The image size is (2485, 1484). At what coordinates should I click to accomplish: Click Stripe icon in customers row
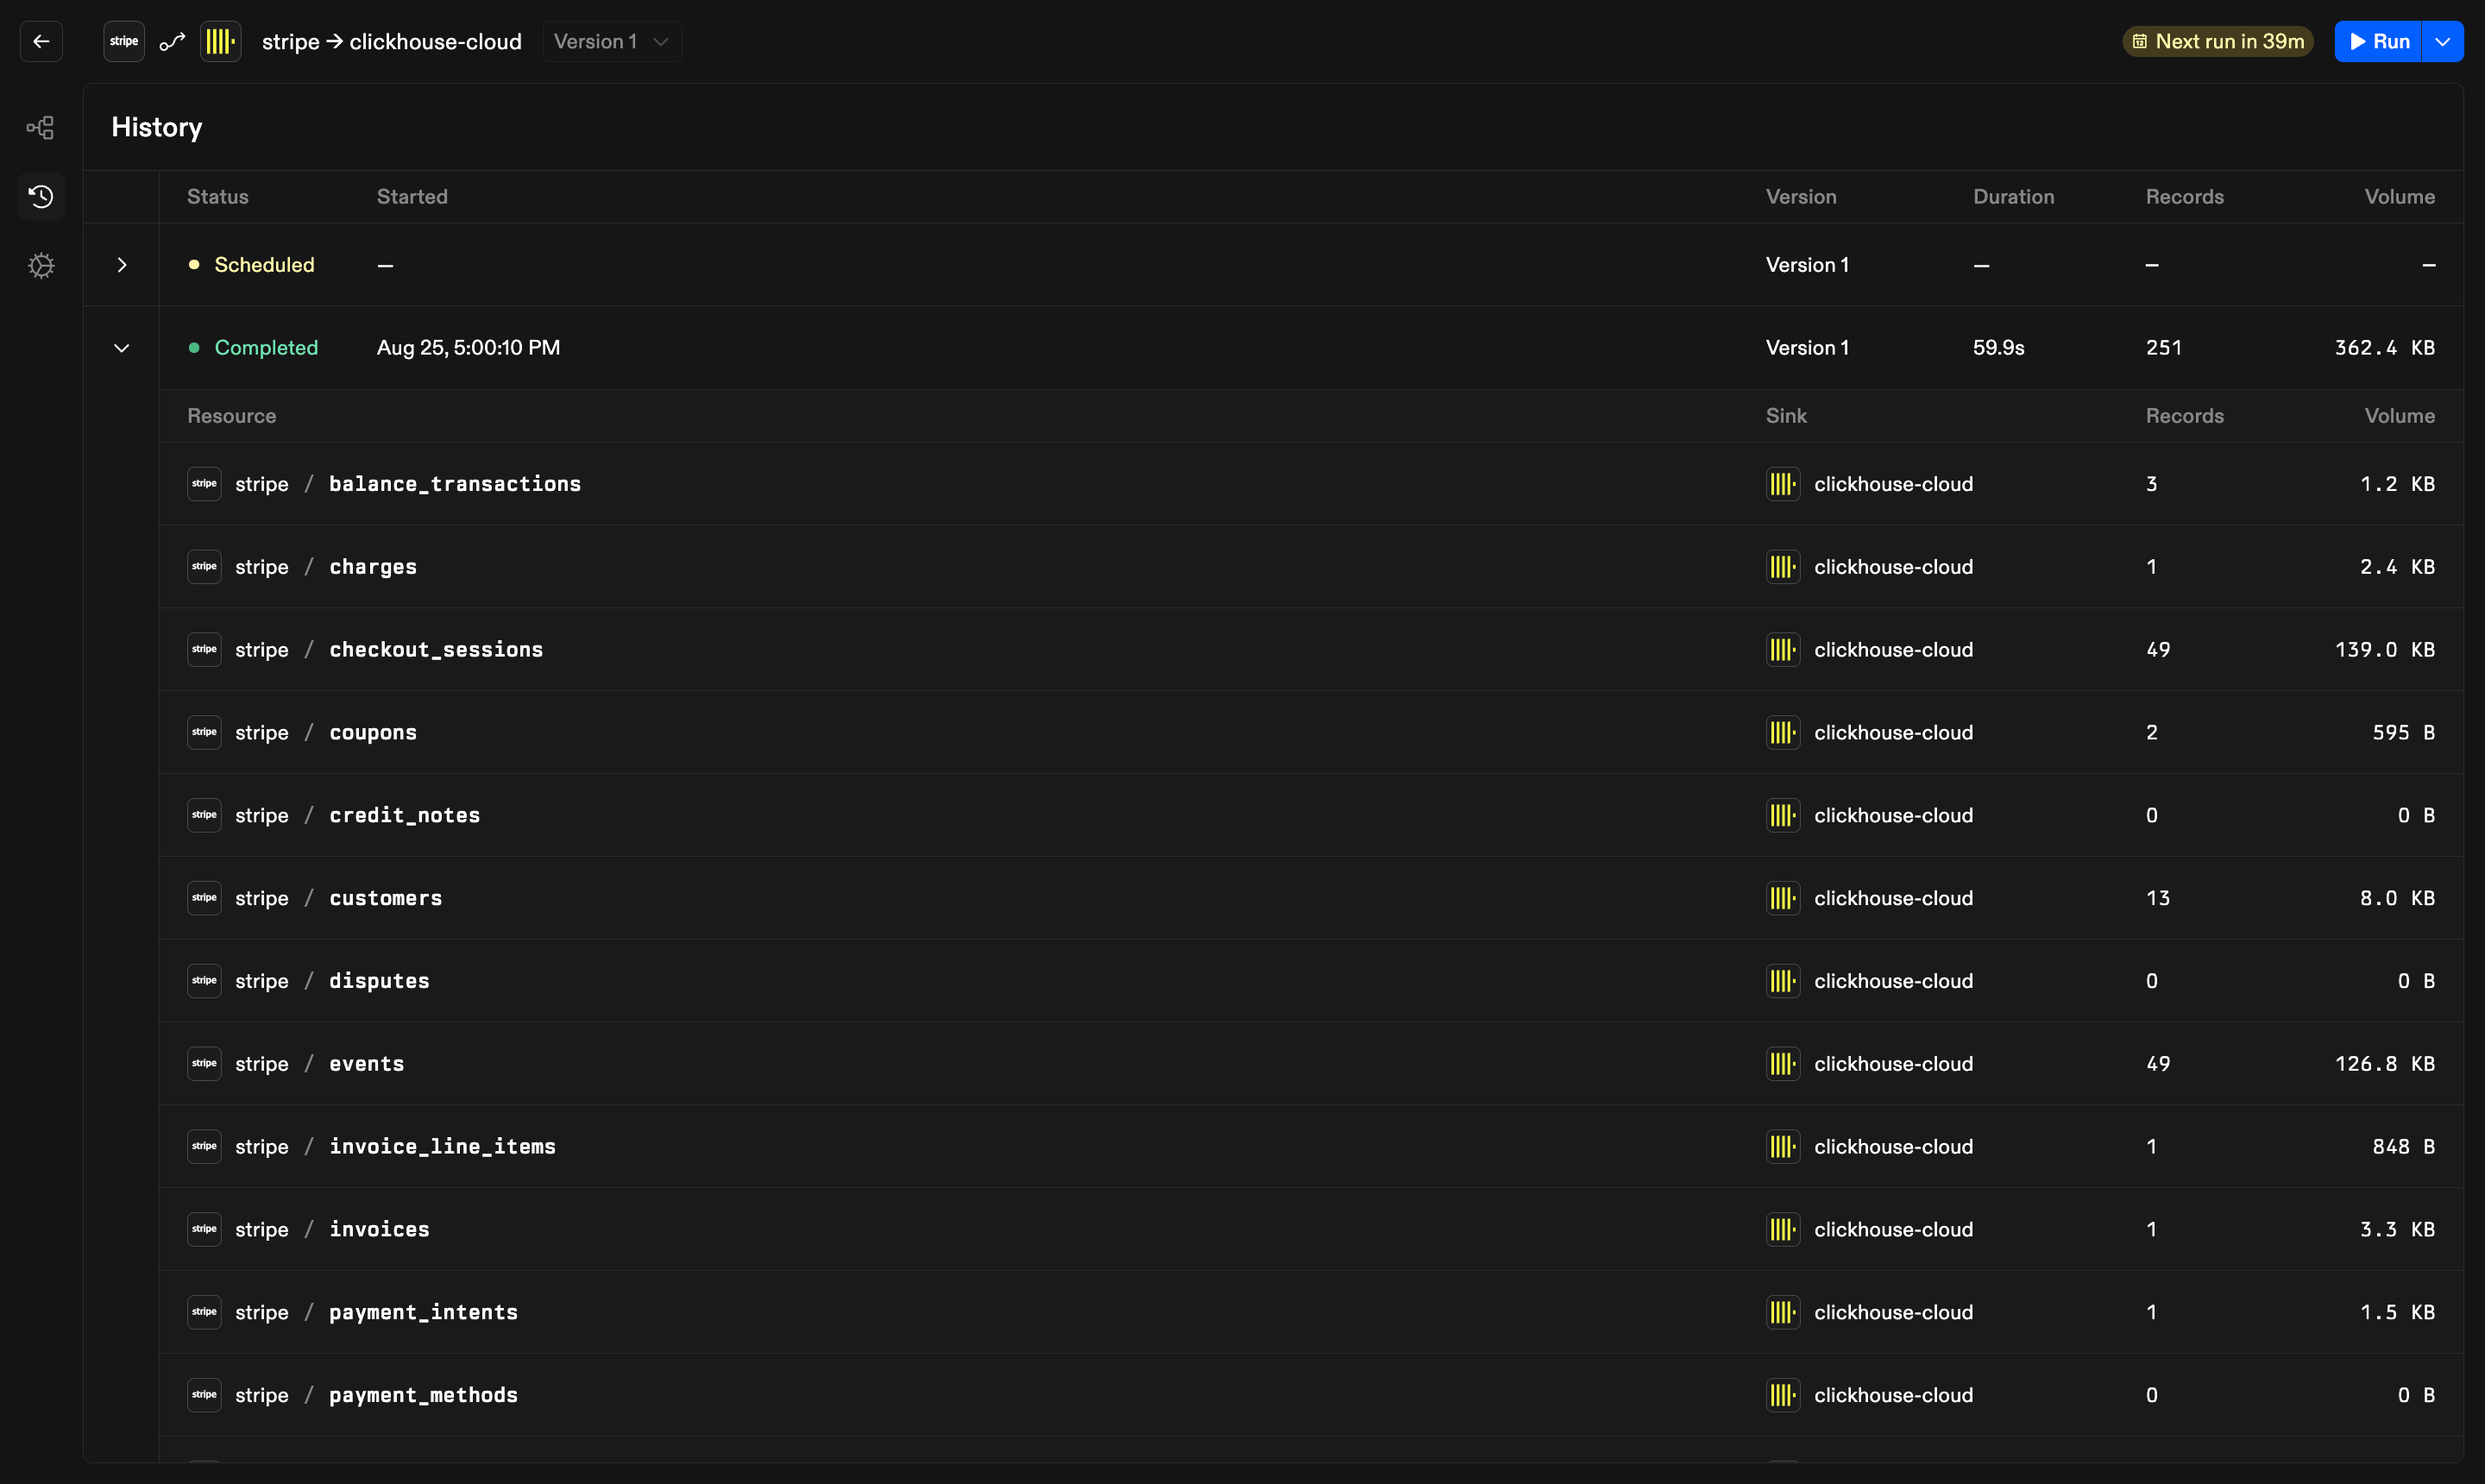click(204, 898)
